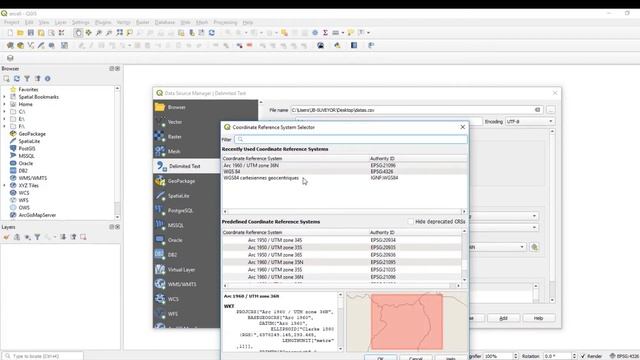Open the Layer Styling brush icon in Layers
This screenshot has height=360, width=640.
[7, 237]
